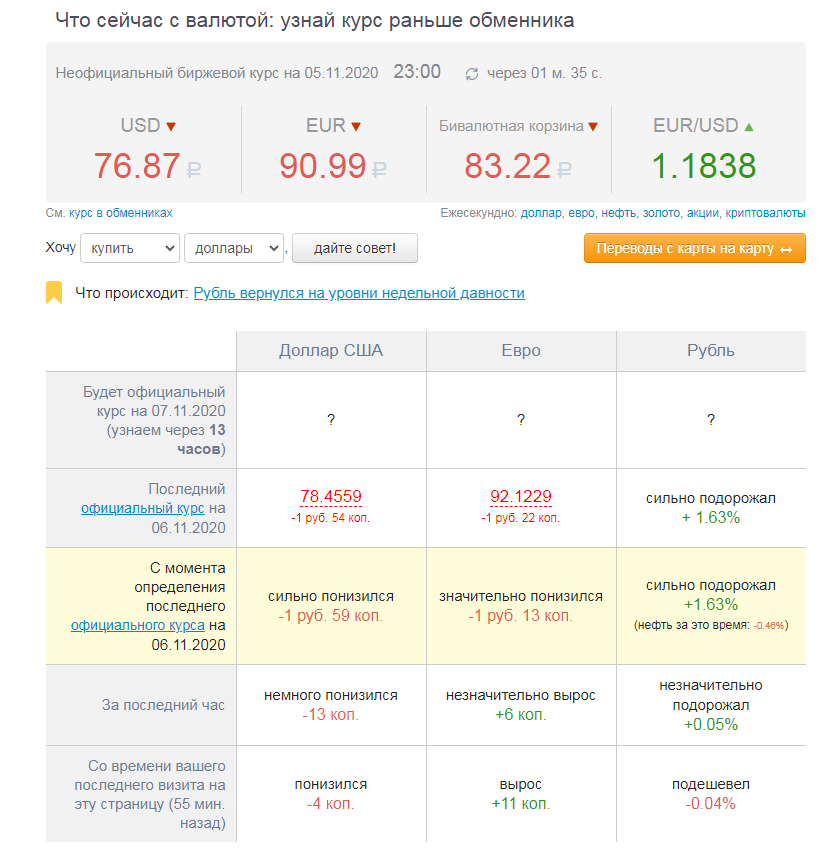Open the "доллары" currency dropdown
The image size is (837, 858).
point(234,248)
